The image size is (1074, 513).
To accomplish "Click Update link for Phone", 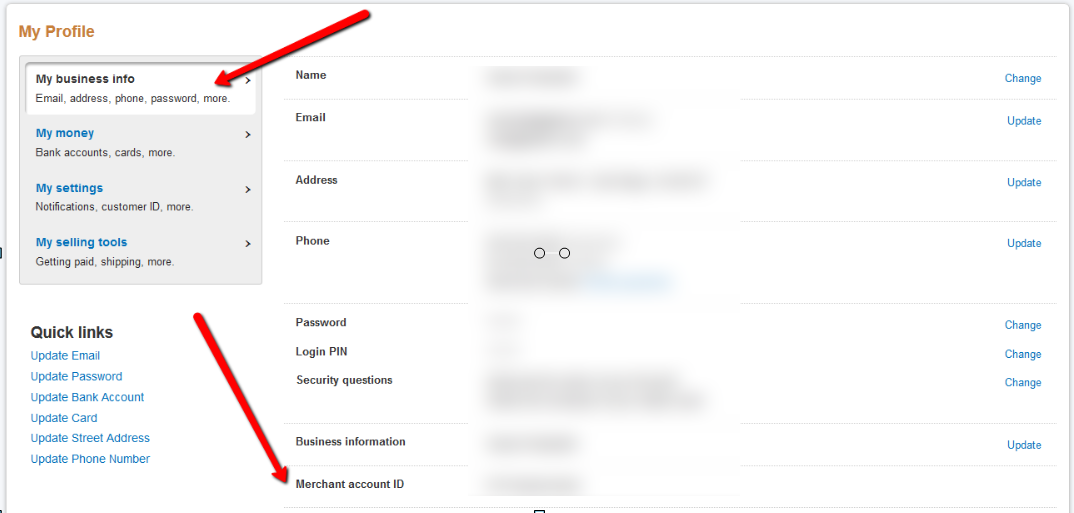I will [x=1024, y=243].
